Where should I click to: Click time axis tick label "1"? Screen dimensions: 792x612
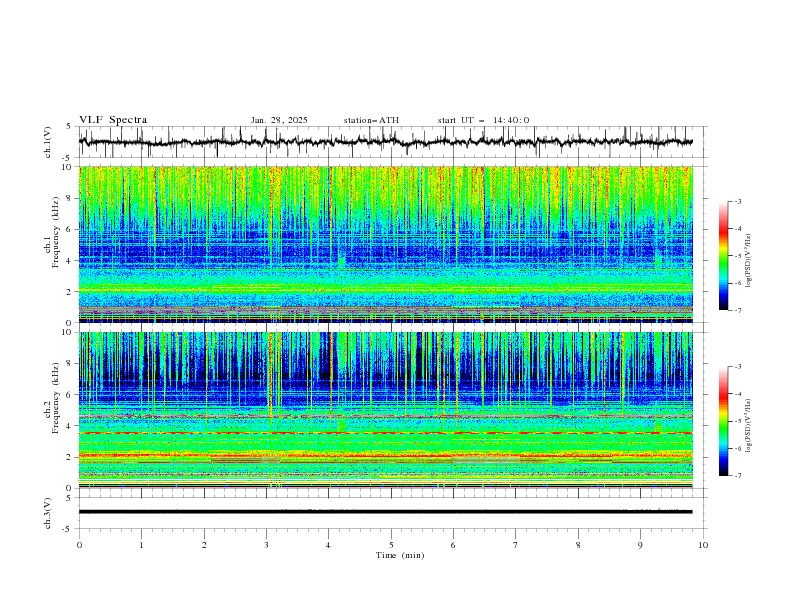coord(141,545)
